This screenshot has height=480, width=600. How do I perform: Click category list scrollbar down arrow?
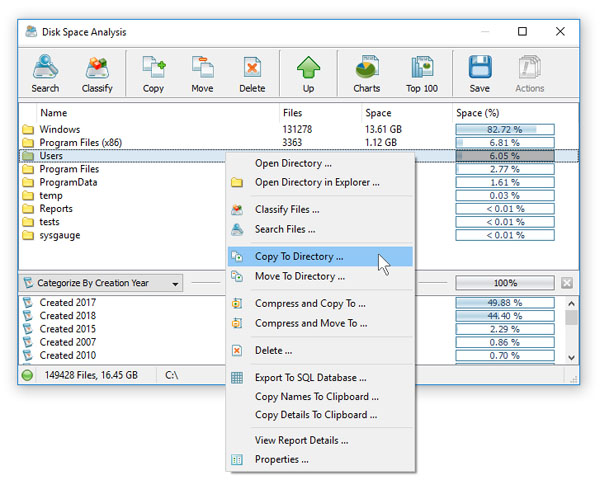(x=571, y=358)
